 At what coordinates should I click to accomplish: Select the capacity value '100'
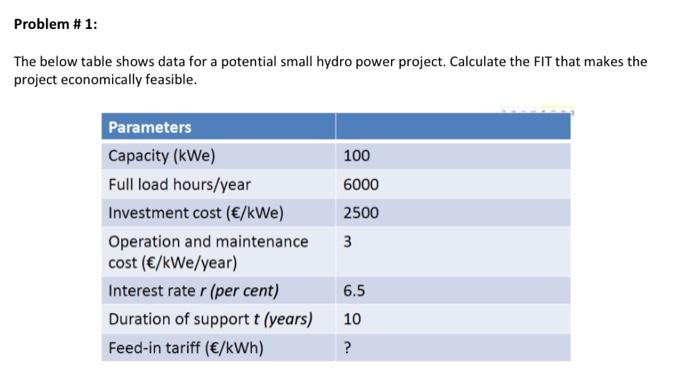pos(356,156)
